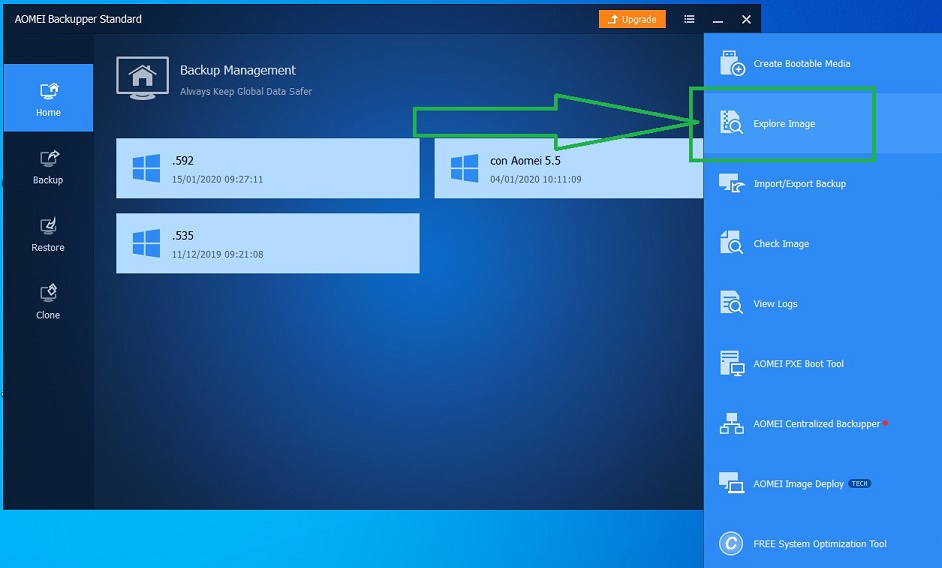The height and width of the screenshot is (568, 942).
Task: Click the View Logs icon
Action: coord(731,302)
